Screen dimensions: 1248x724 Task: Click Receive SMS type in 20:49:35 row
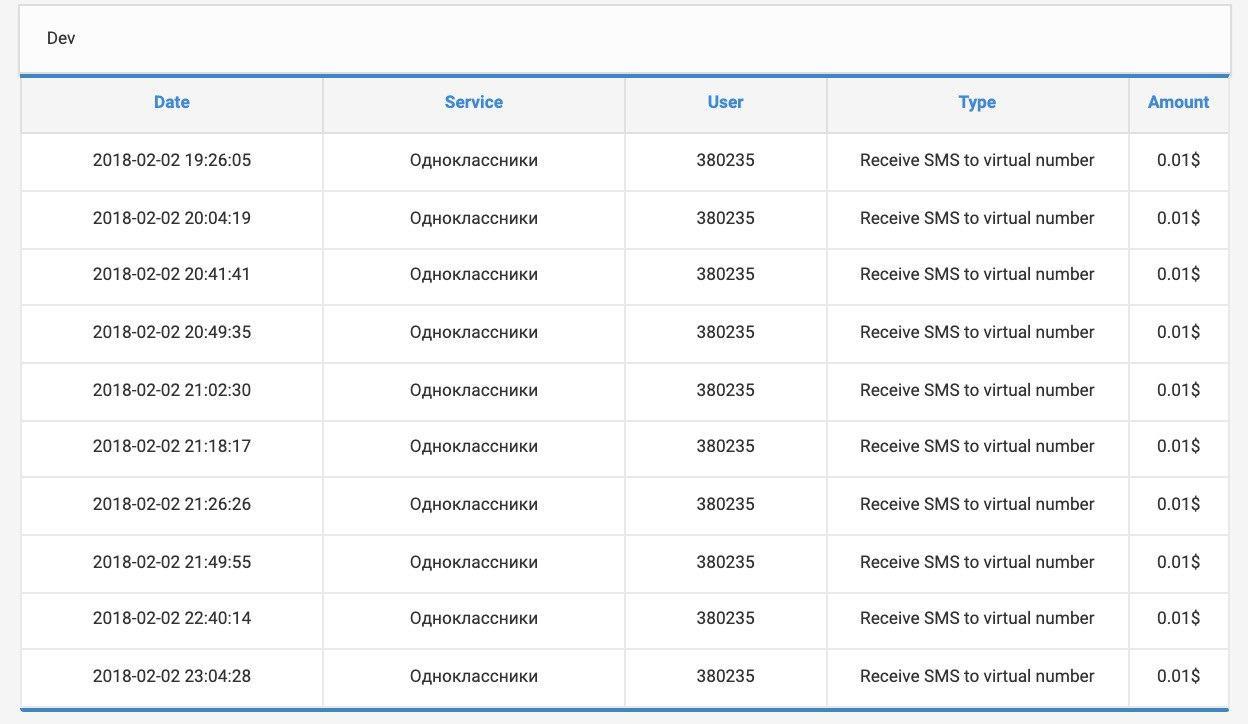977,332
